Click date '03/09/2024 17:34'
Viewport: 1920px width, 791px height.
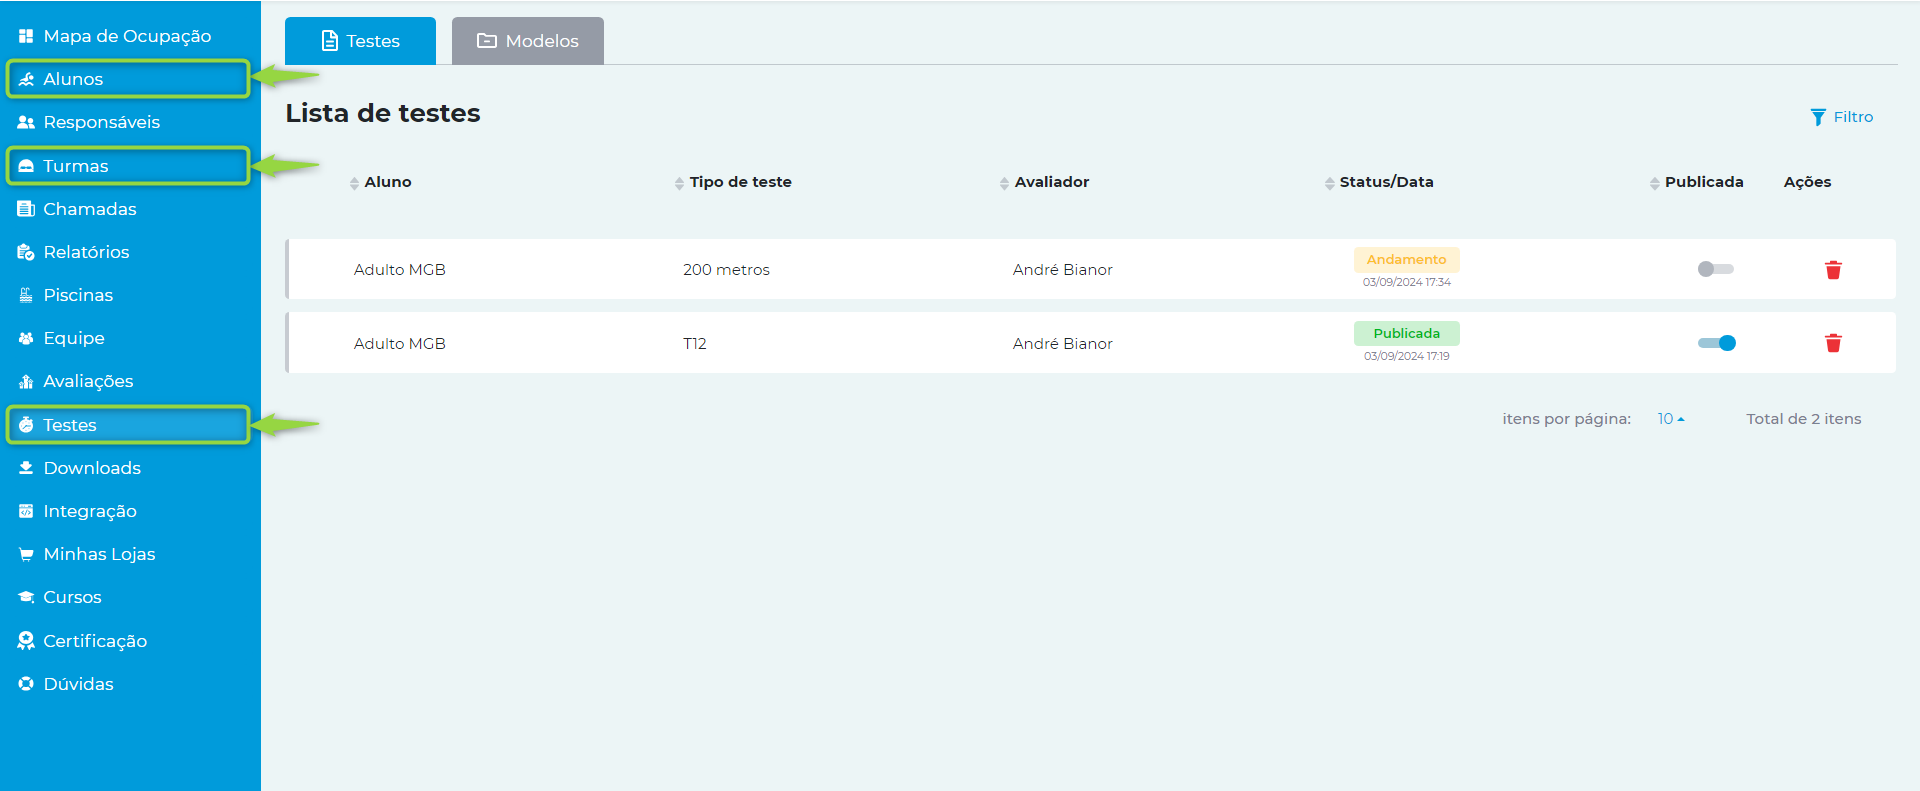1406,282
